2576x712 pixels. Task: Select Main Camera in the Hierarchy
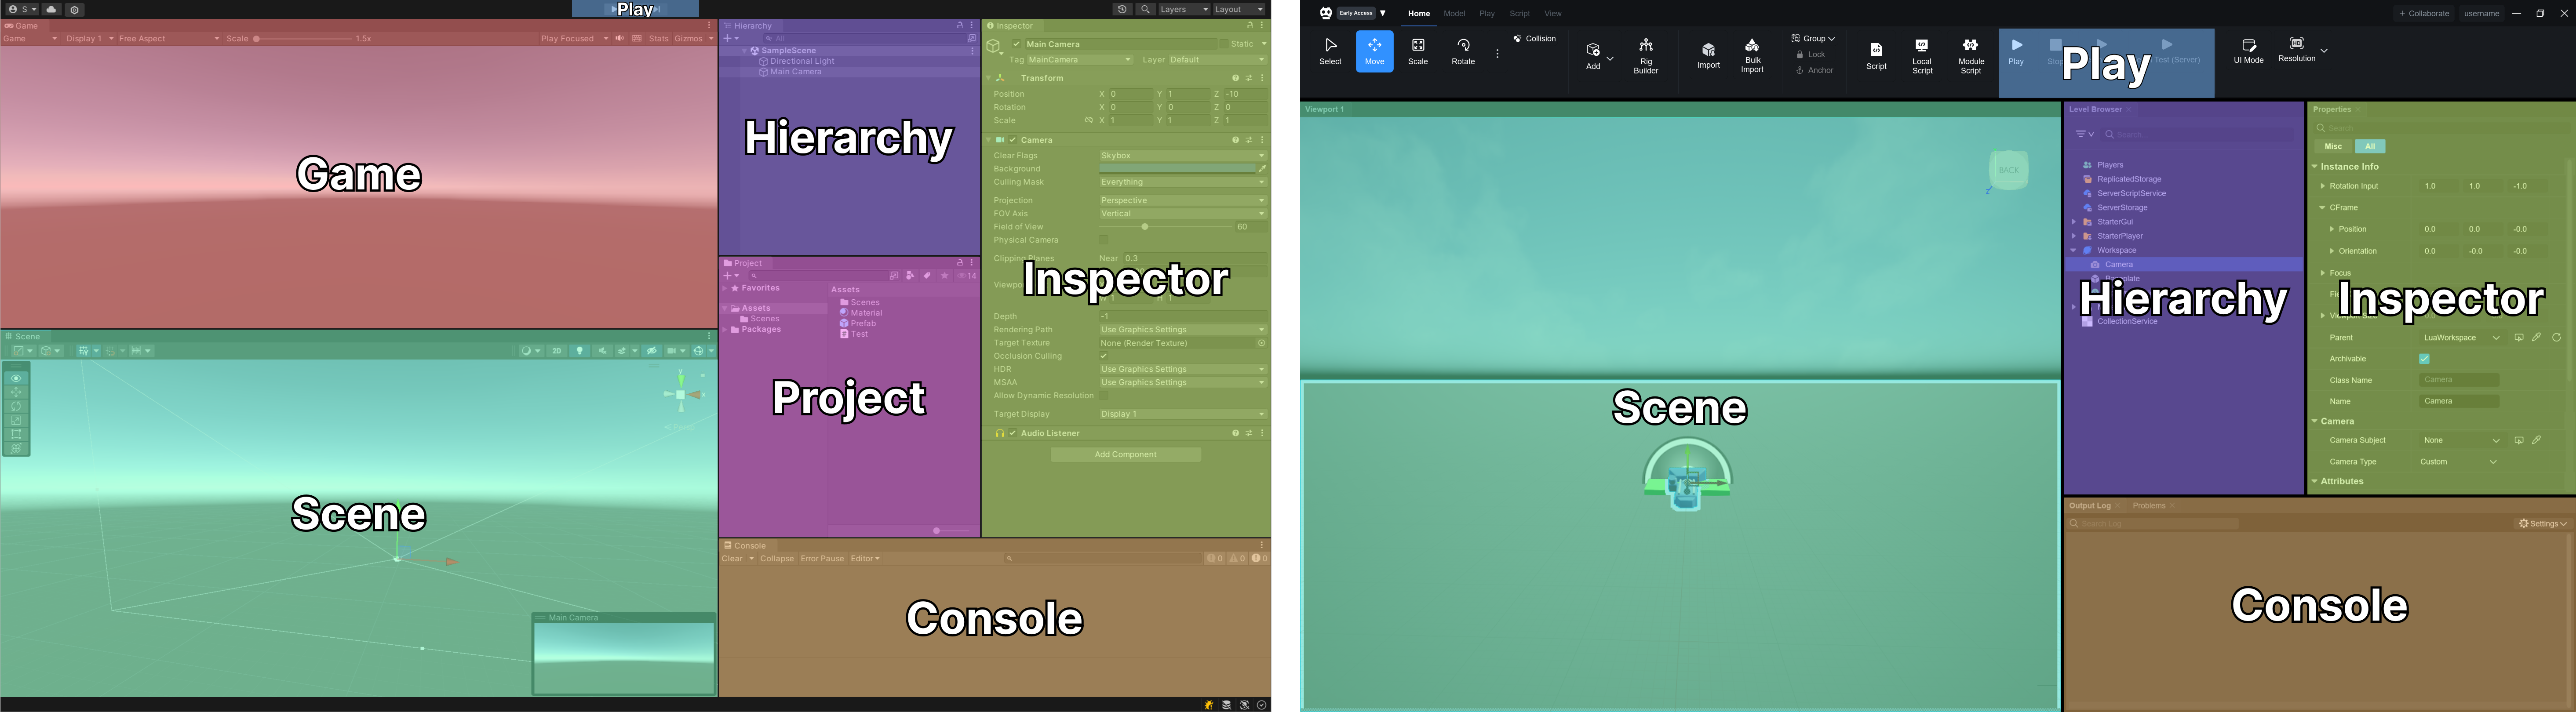(x=795, y=72)
